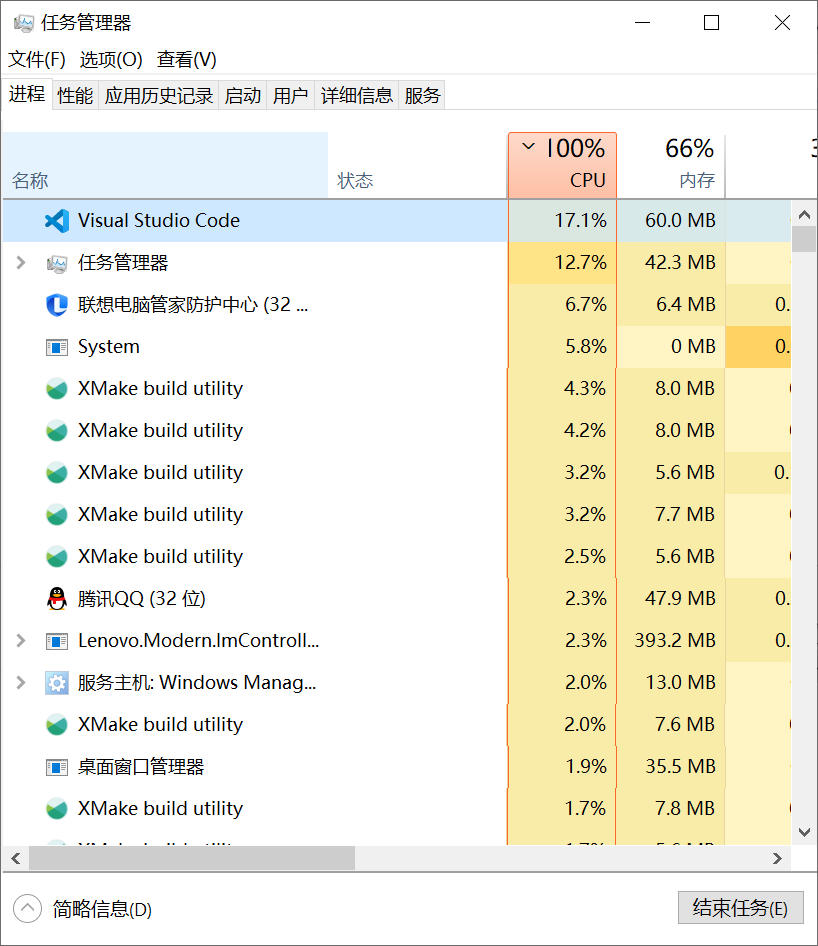Click the 12.7% CPU value
Image resolution: width=818 pixels, height=946 pixels.
(580, 262)
